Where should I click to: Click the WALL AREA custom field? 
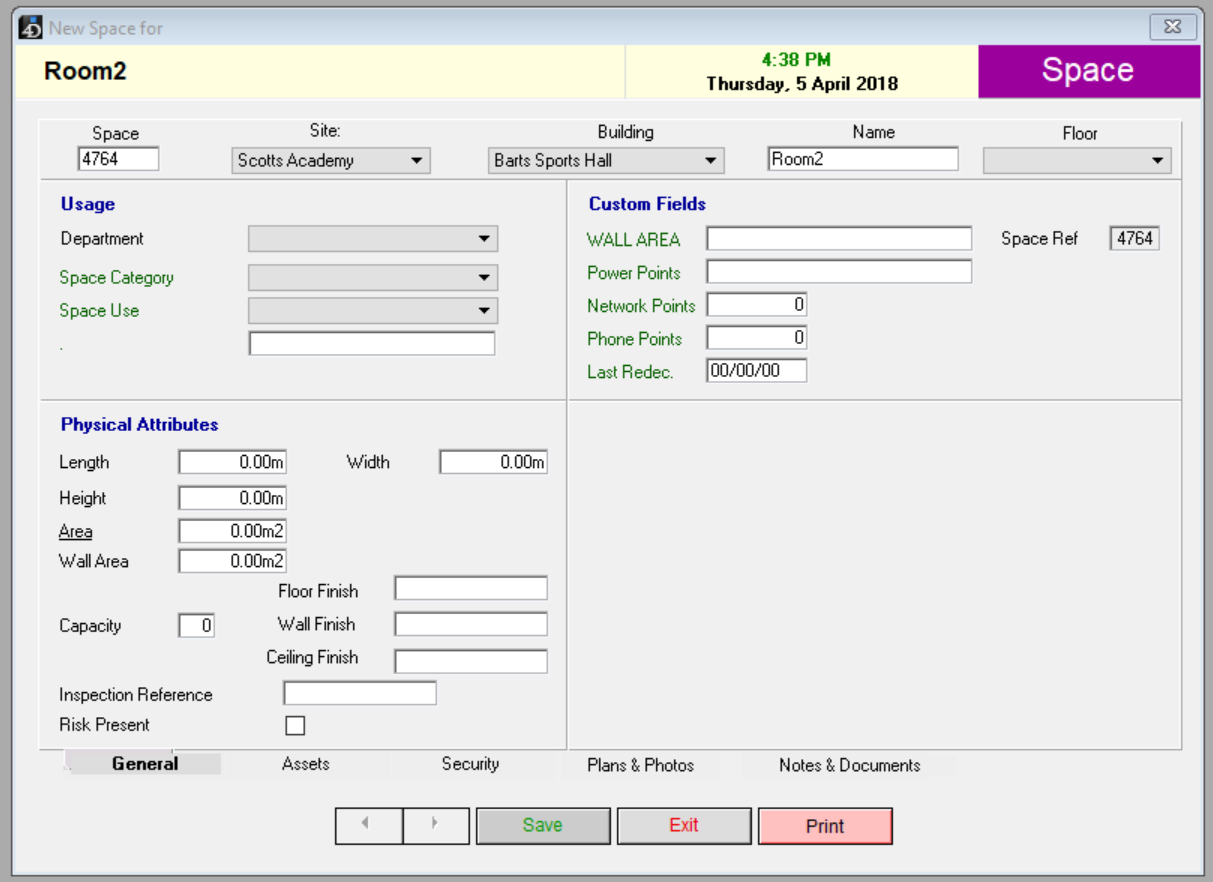pos(839,239)
